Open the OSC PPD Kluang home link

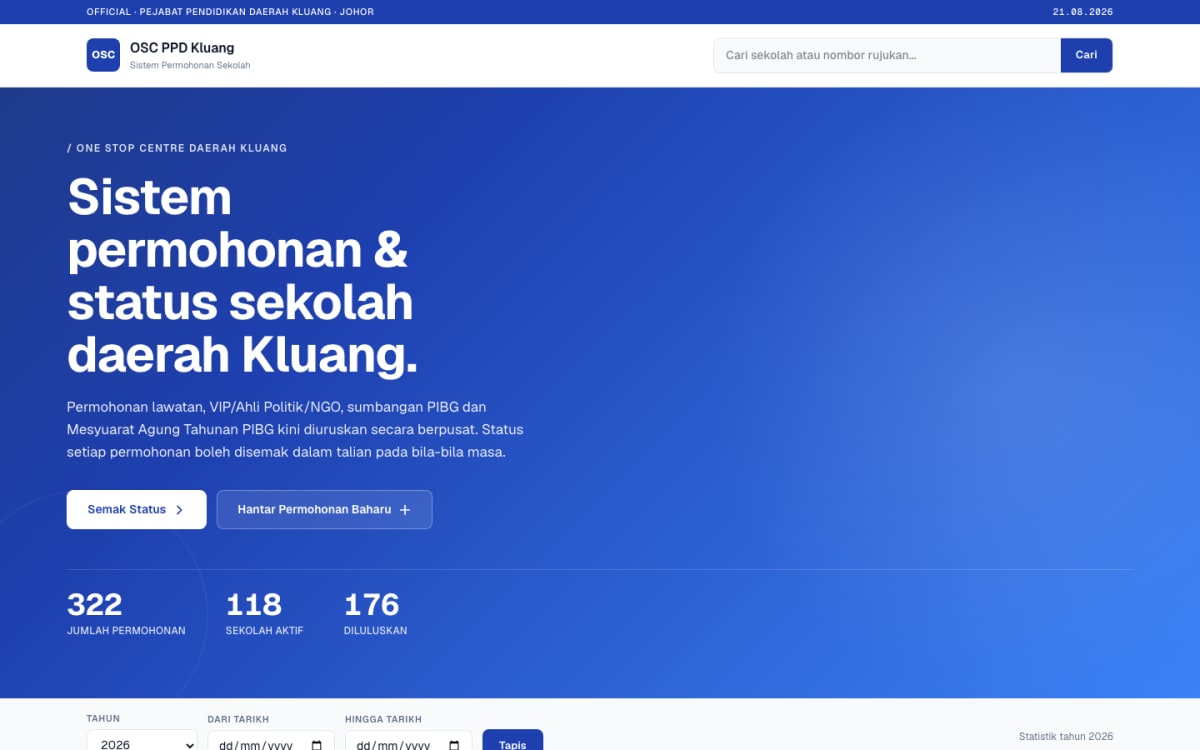click(x=168, y=55)
